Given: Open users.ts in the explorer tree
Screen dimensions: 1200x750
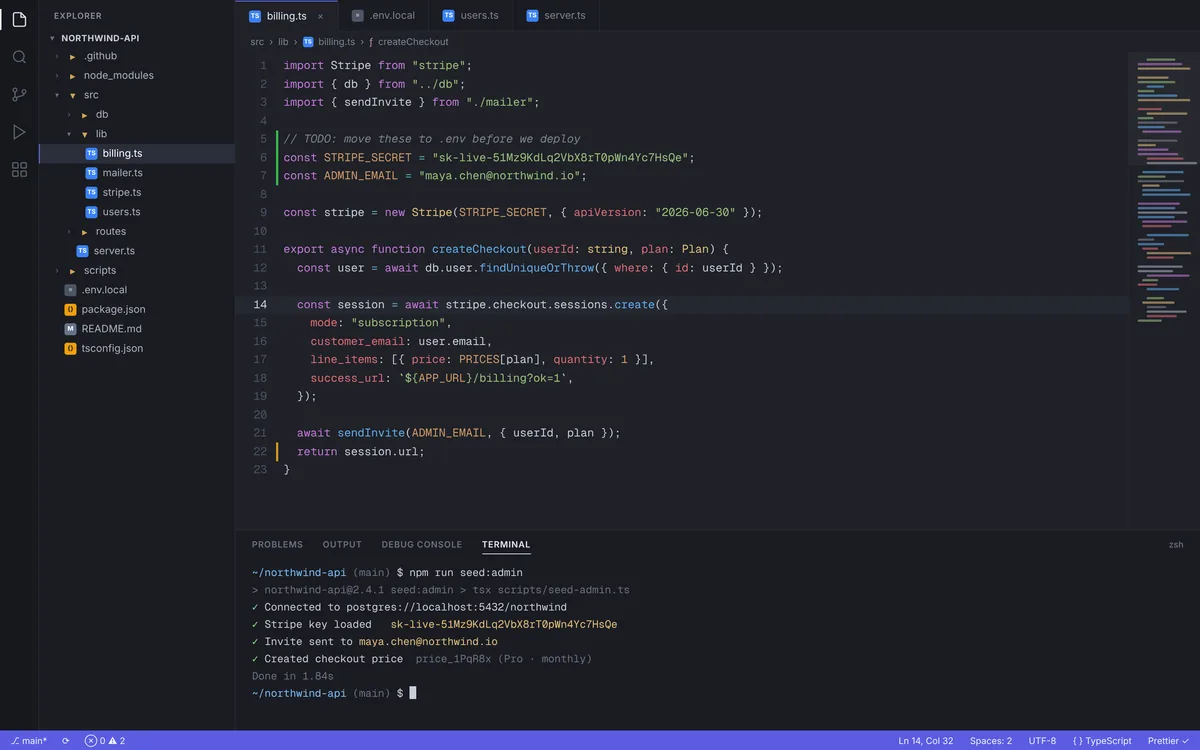Looking at the screenshot, I should [x=136, y=212].
